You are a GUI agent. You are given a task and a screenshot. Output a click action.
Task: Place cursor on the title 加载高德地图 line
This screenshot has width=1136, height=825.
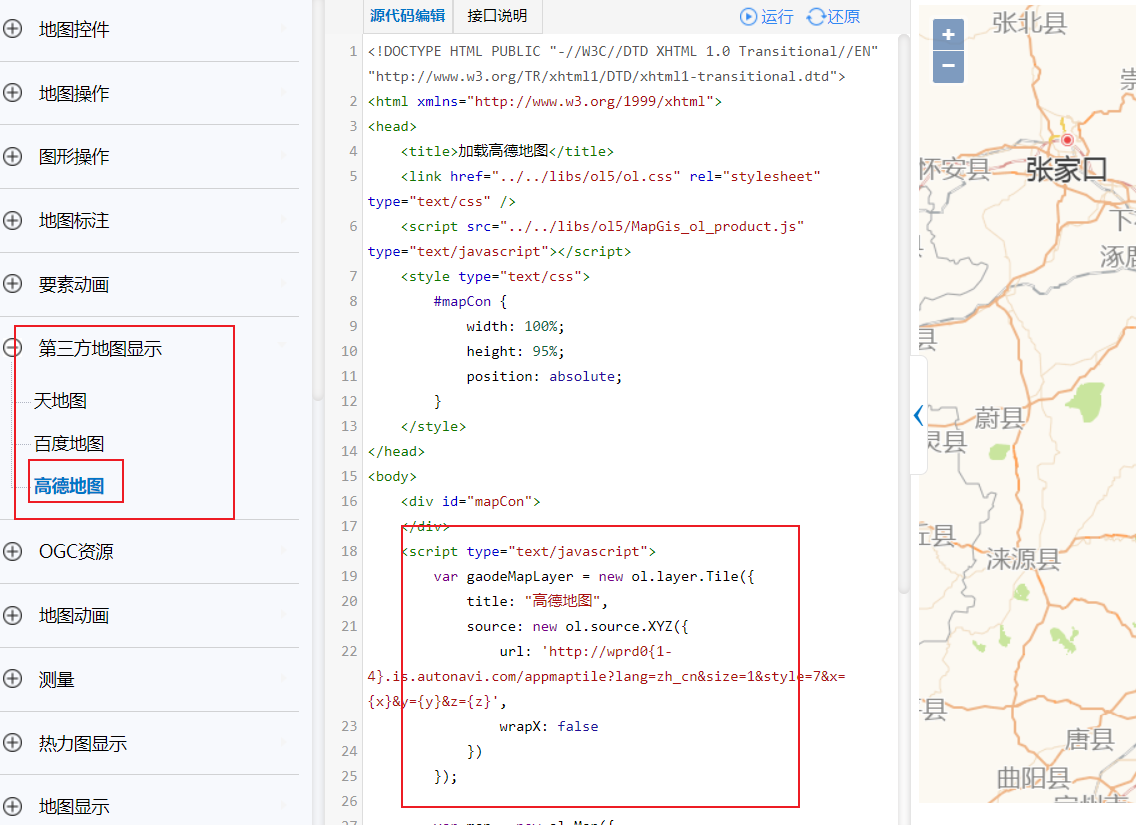(507, 151)
